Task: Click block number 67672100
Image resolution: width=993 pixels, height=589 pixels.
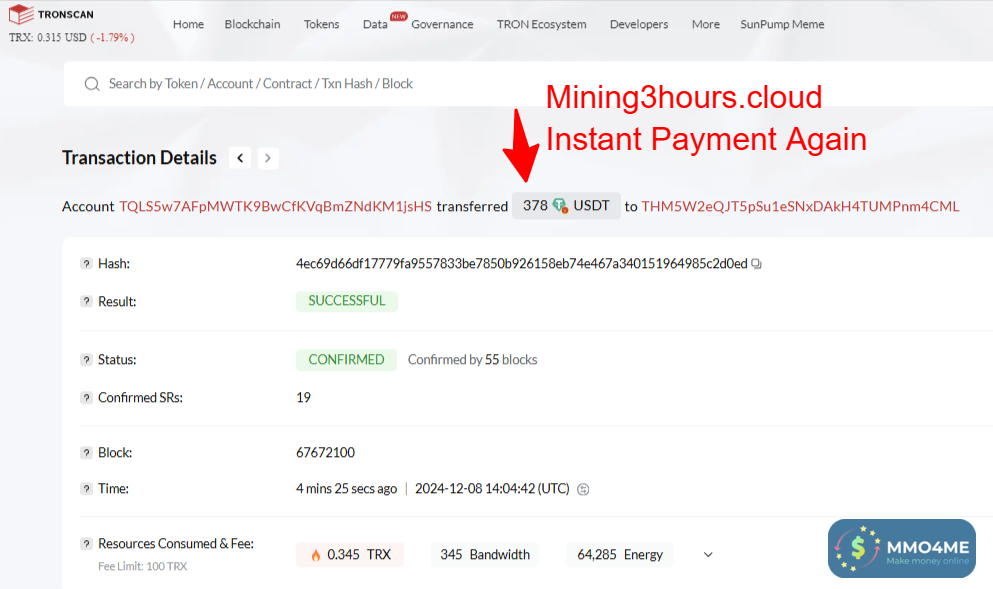Action: coord(326,453)
